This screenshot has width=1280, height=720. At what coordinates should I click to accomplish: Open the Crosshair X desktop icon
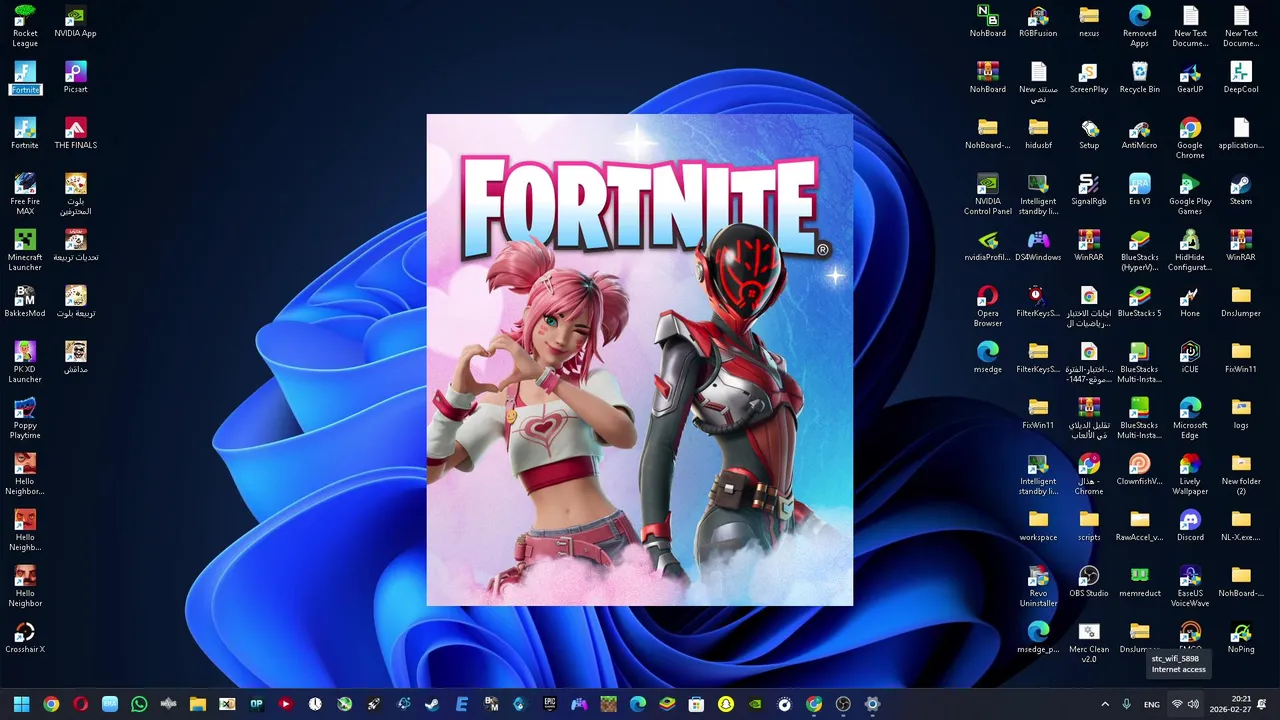click(x=25, y=637)
